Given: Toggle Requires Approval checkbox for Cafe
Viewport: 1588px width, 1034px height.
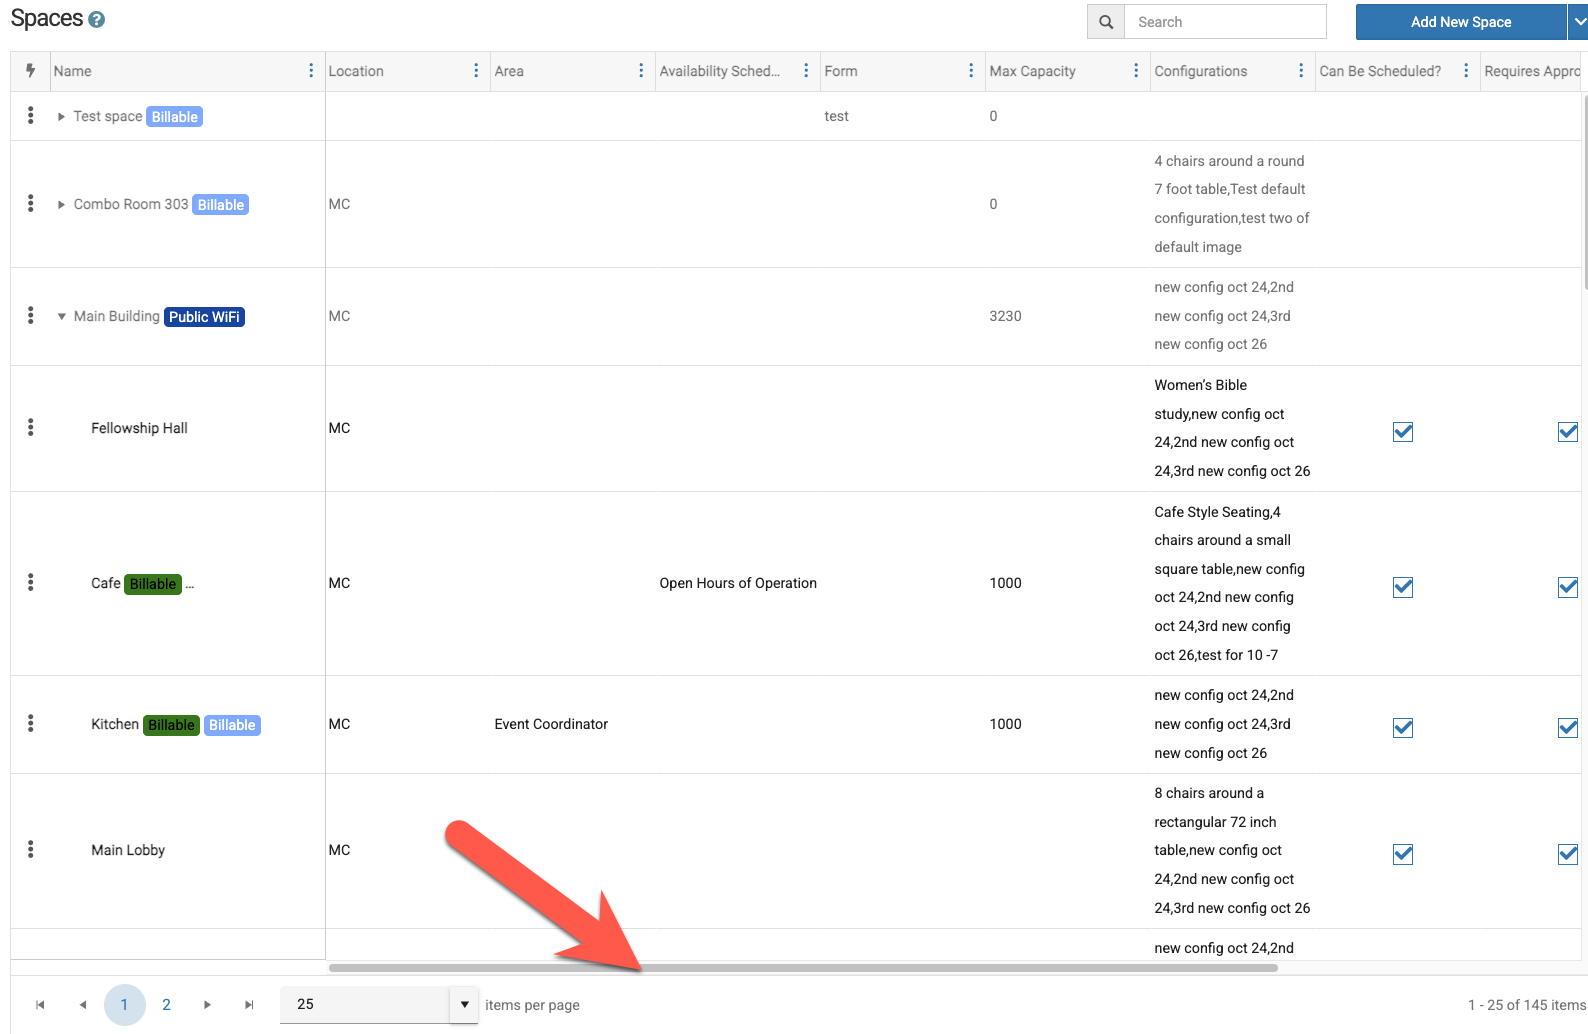Looking at the screenshot, I should tap(1567, 587).
